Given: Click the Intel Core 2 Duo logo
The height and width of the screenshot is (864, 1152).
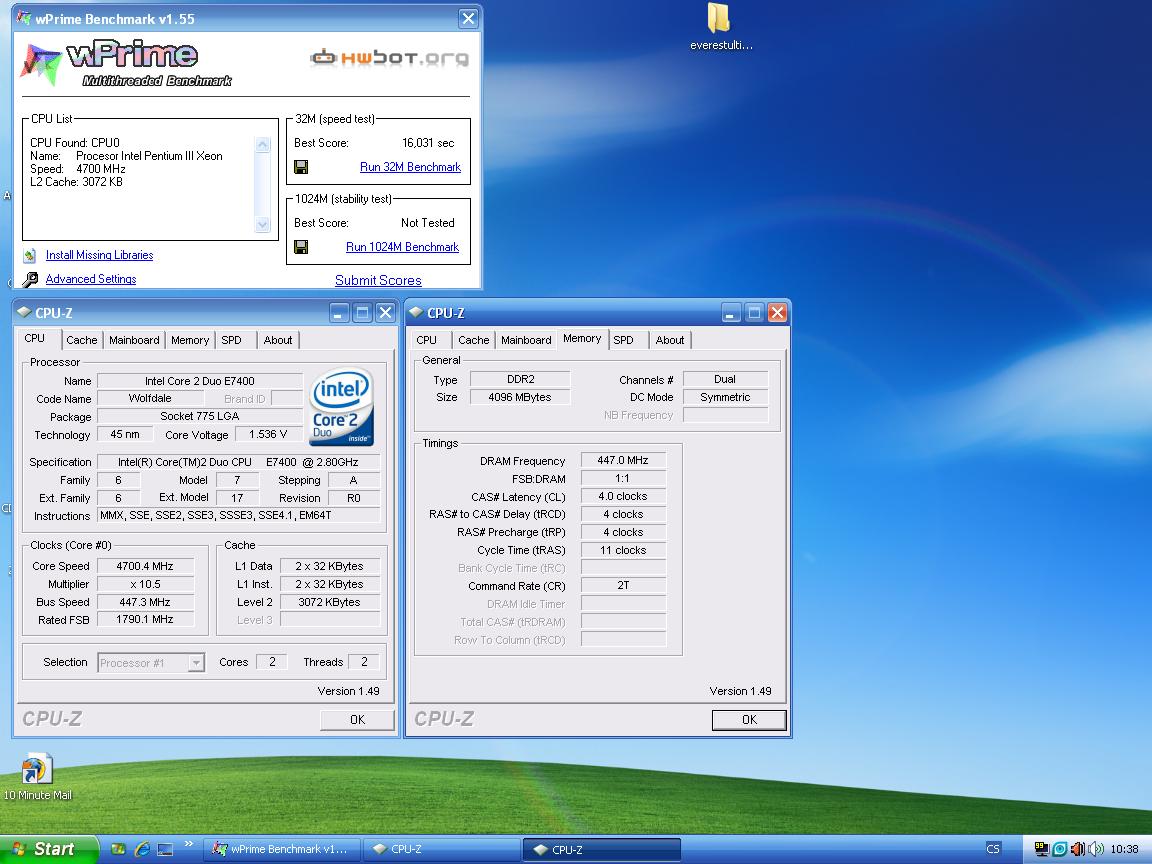Looking at the screenshot, I should click(342, 407).
